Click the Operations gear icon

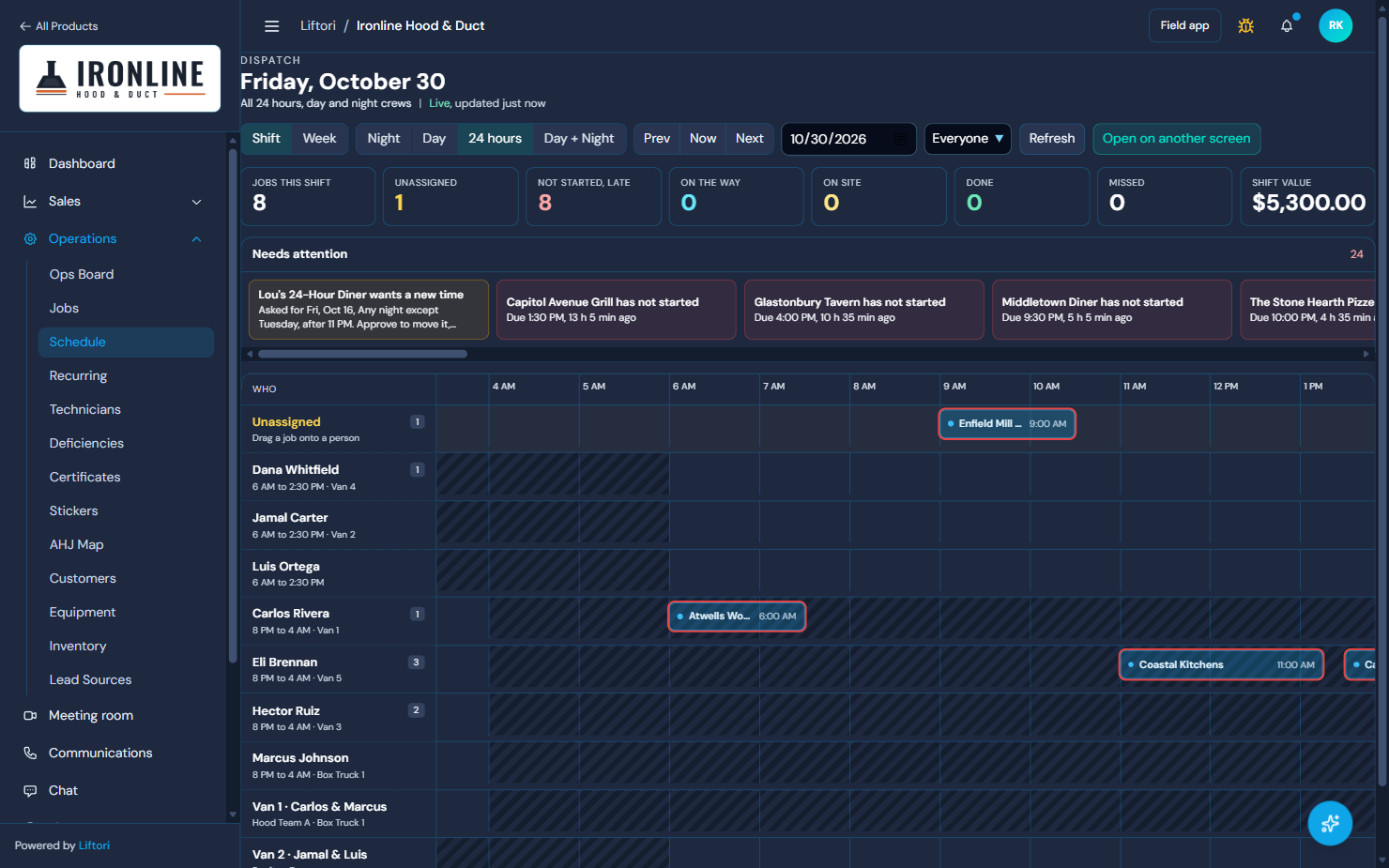(30, 239)
